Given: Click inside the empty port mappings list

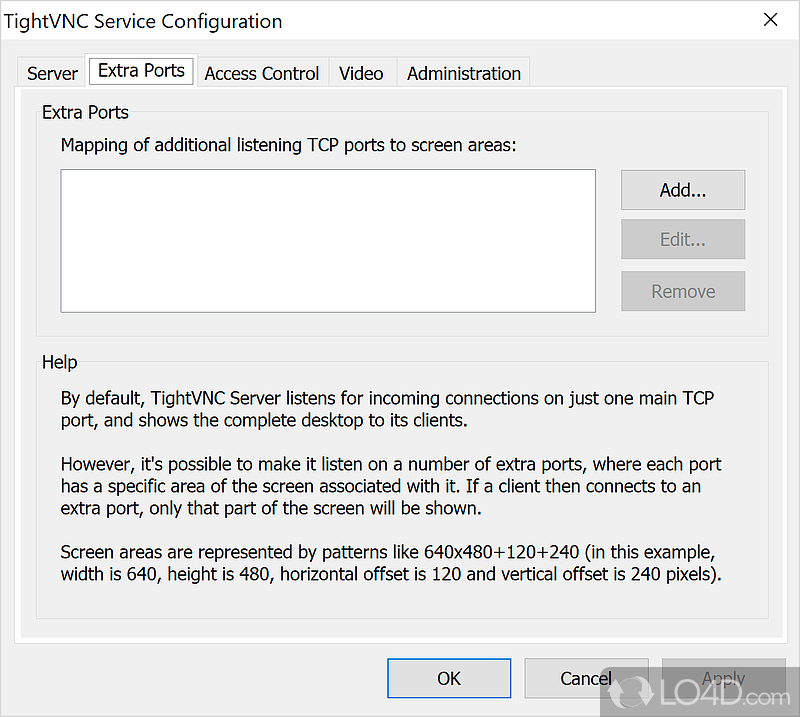Looking at the screenshot, I should 328,241.
